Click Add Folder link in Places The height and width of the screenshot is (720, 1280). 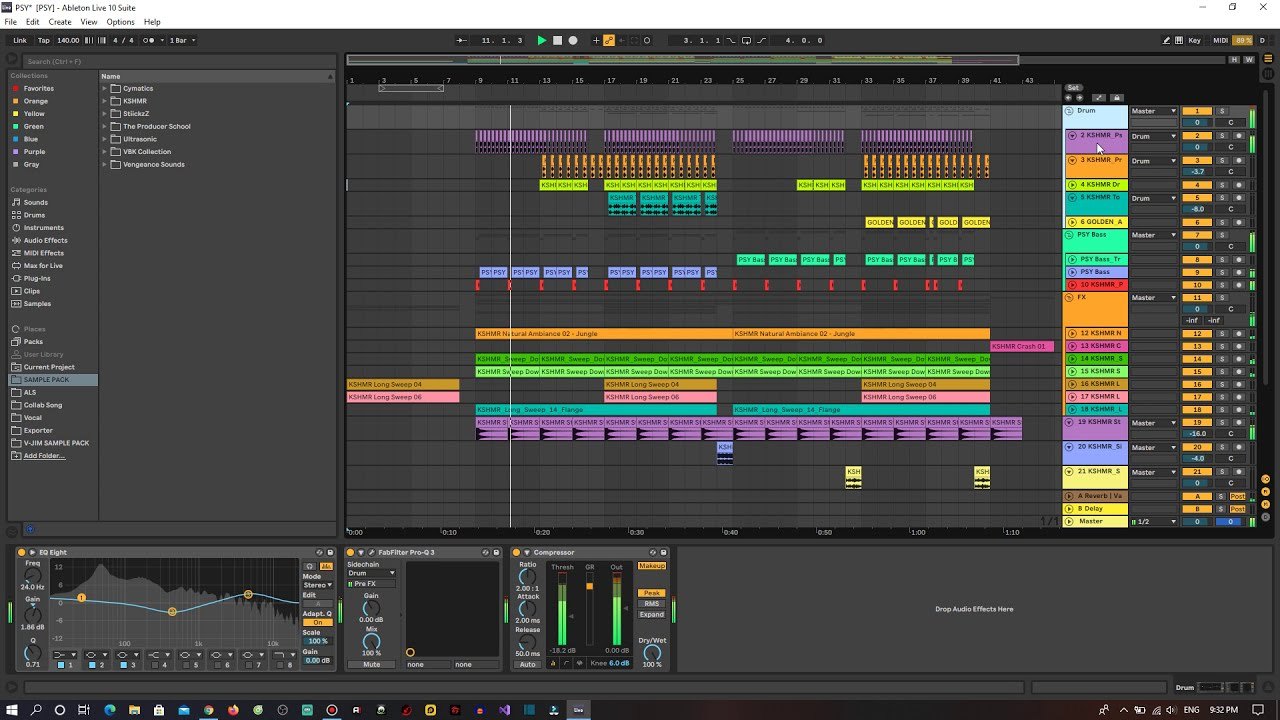coord(44,456)
